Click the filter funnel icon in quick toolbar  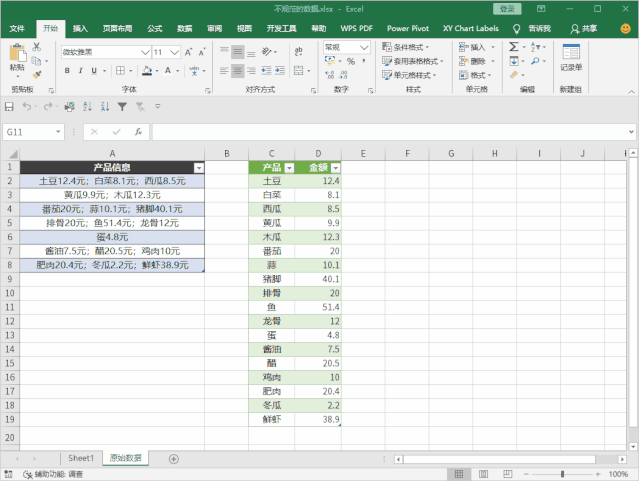tap(123, 106)
